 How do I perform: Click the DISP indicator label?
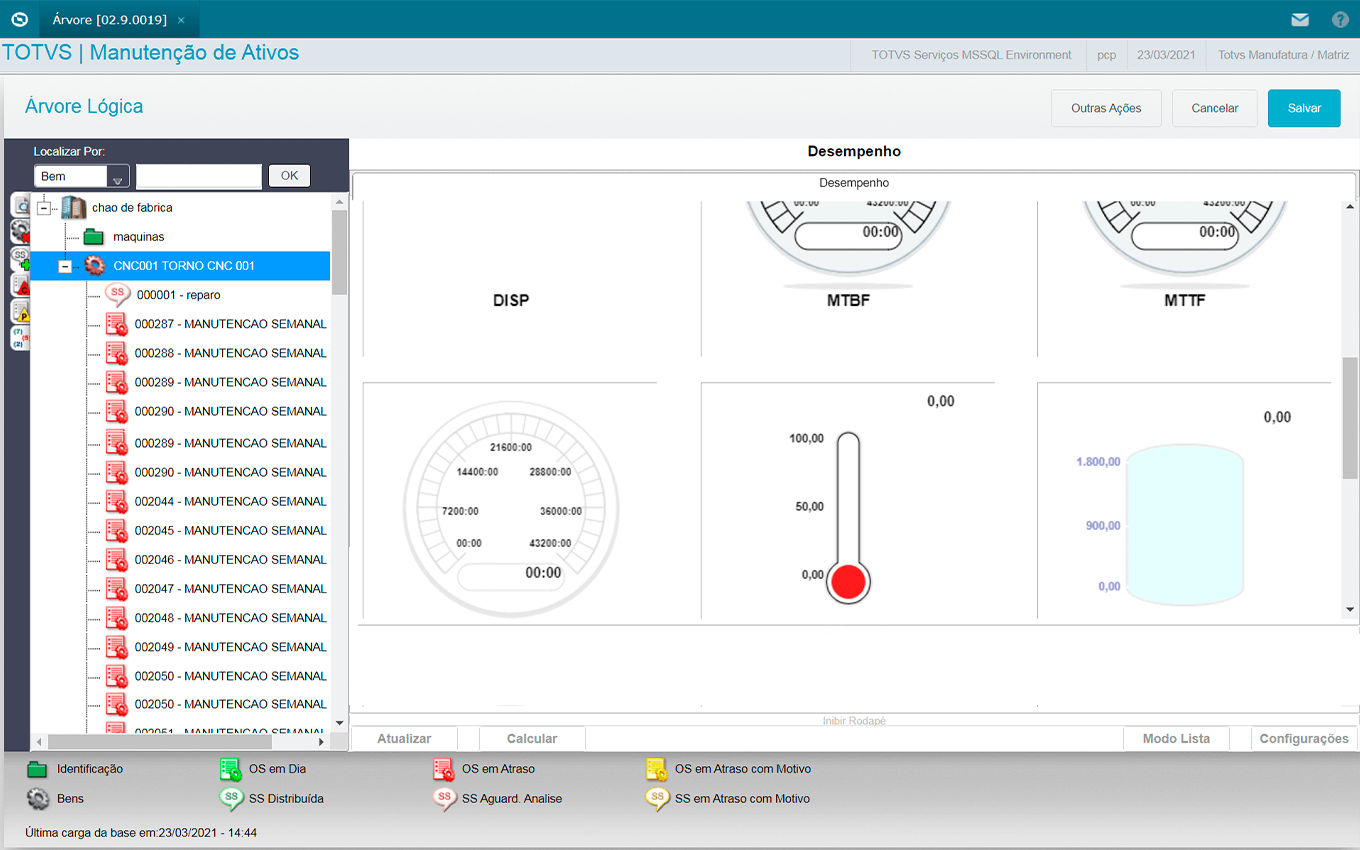[x=511, y=300]
